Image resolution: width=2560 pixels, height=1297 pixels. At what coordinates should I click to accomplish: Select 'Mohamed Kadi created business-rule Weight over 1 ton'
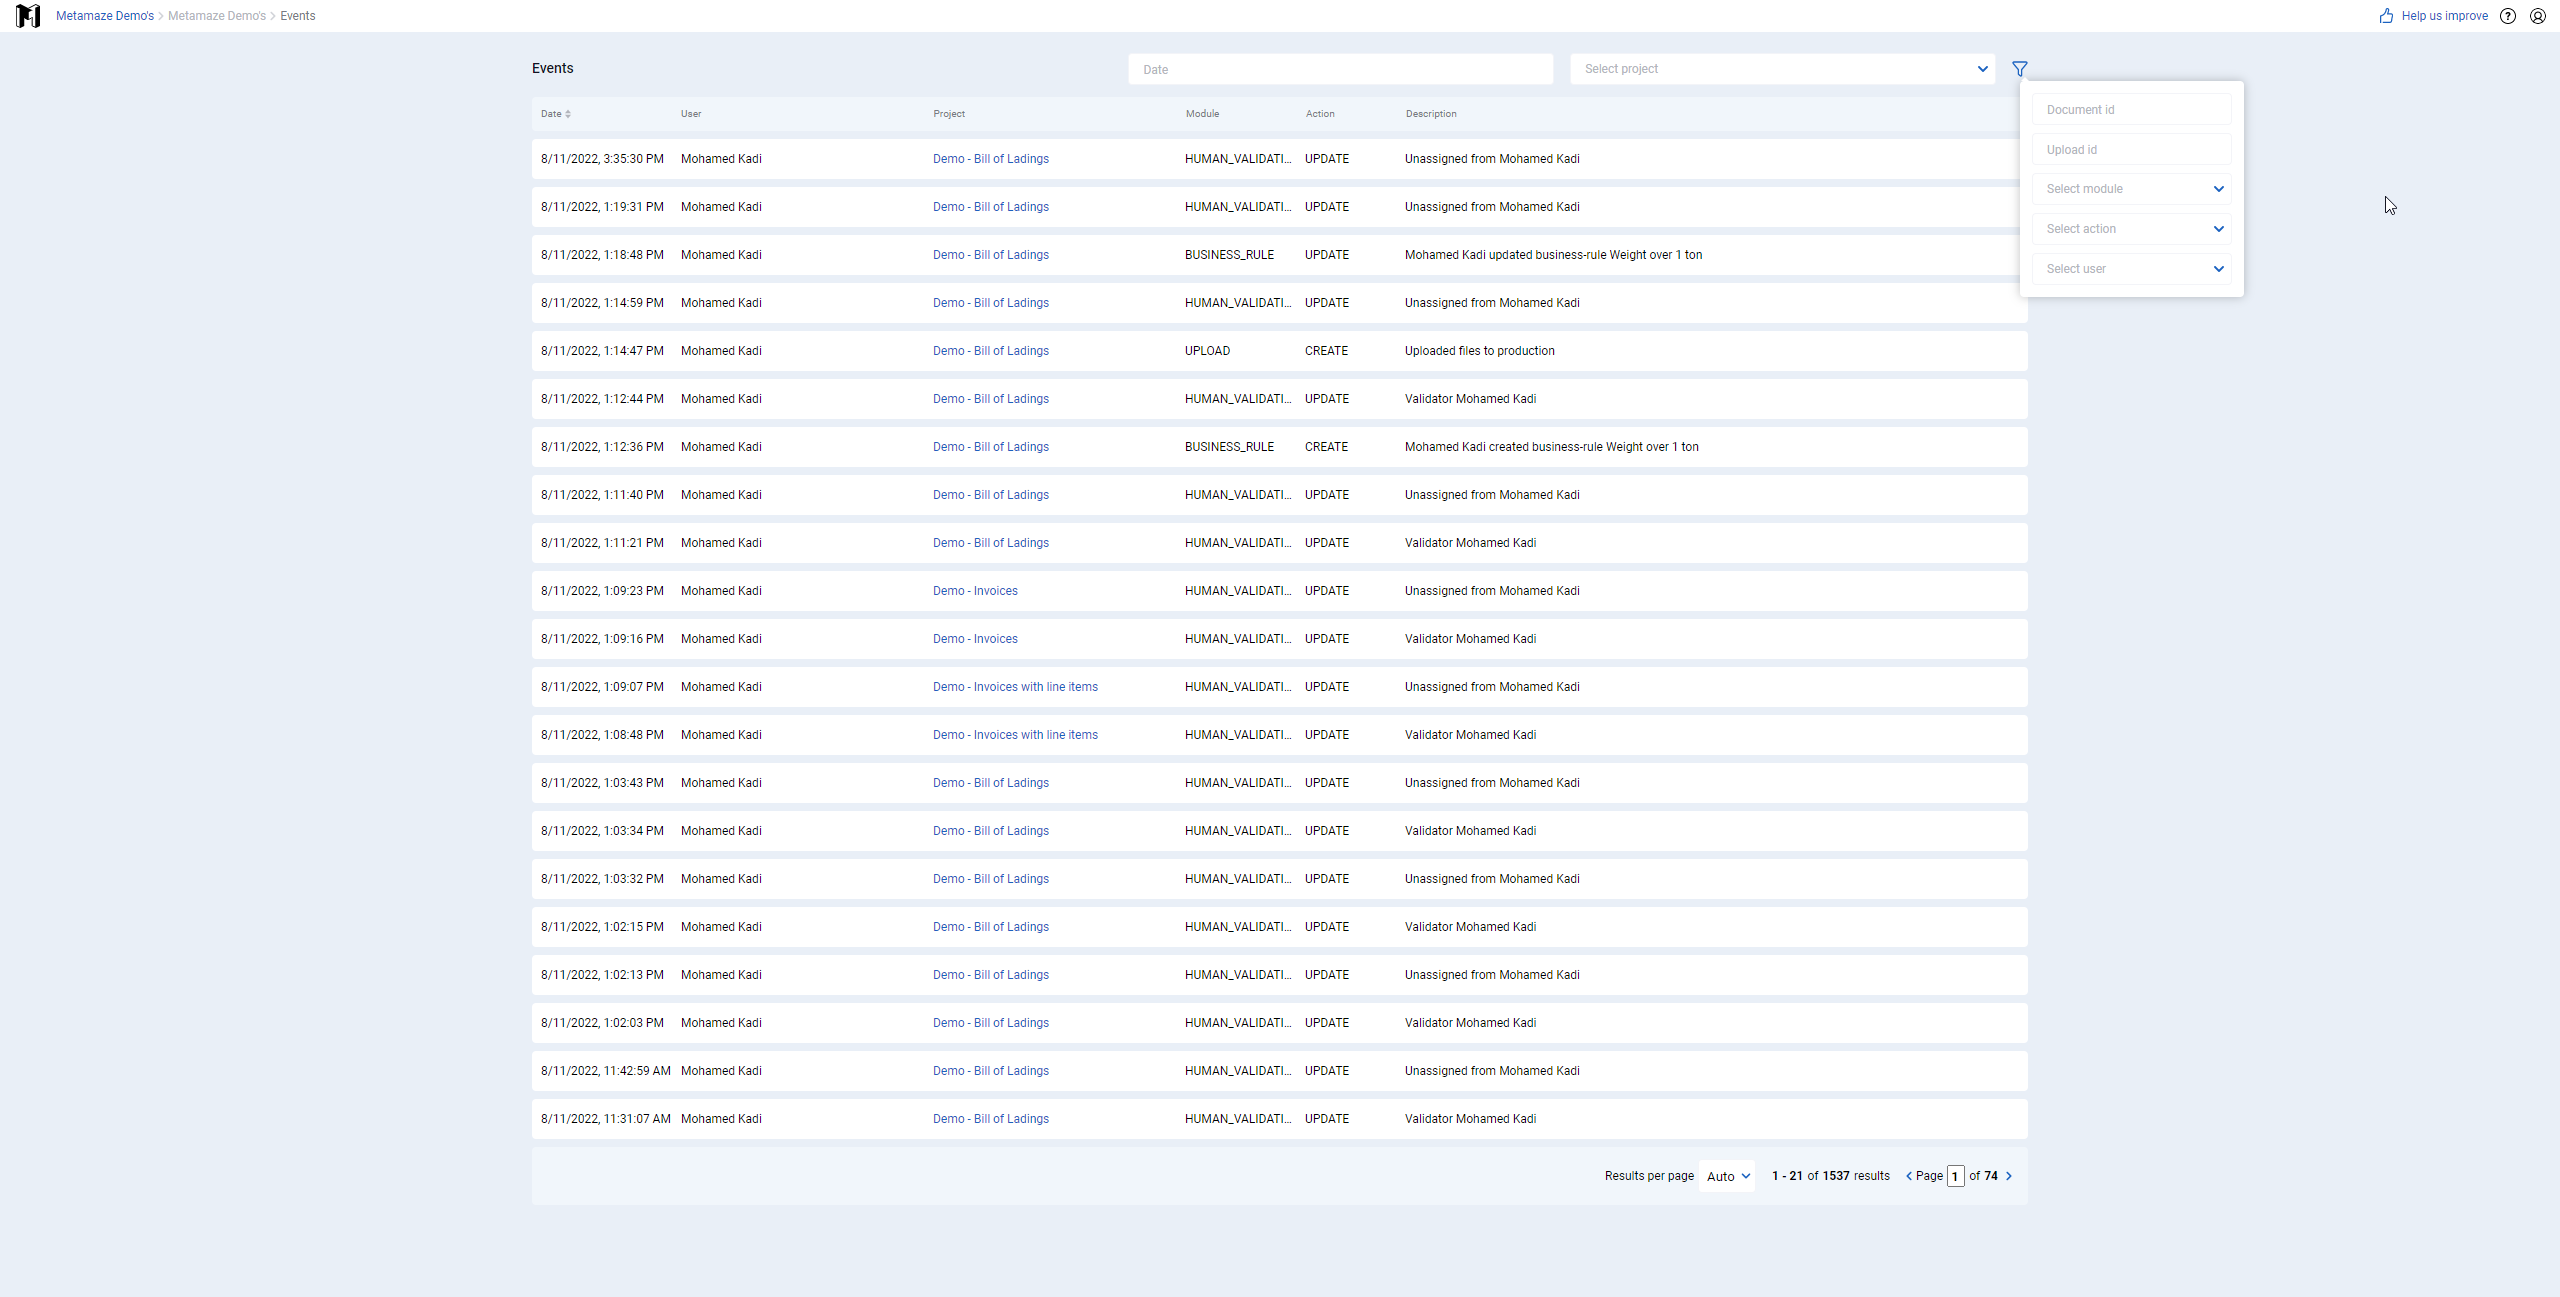tap(1551, 447)
